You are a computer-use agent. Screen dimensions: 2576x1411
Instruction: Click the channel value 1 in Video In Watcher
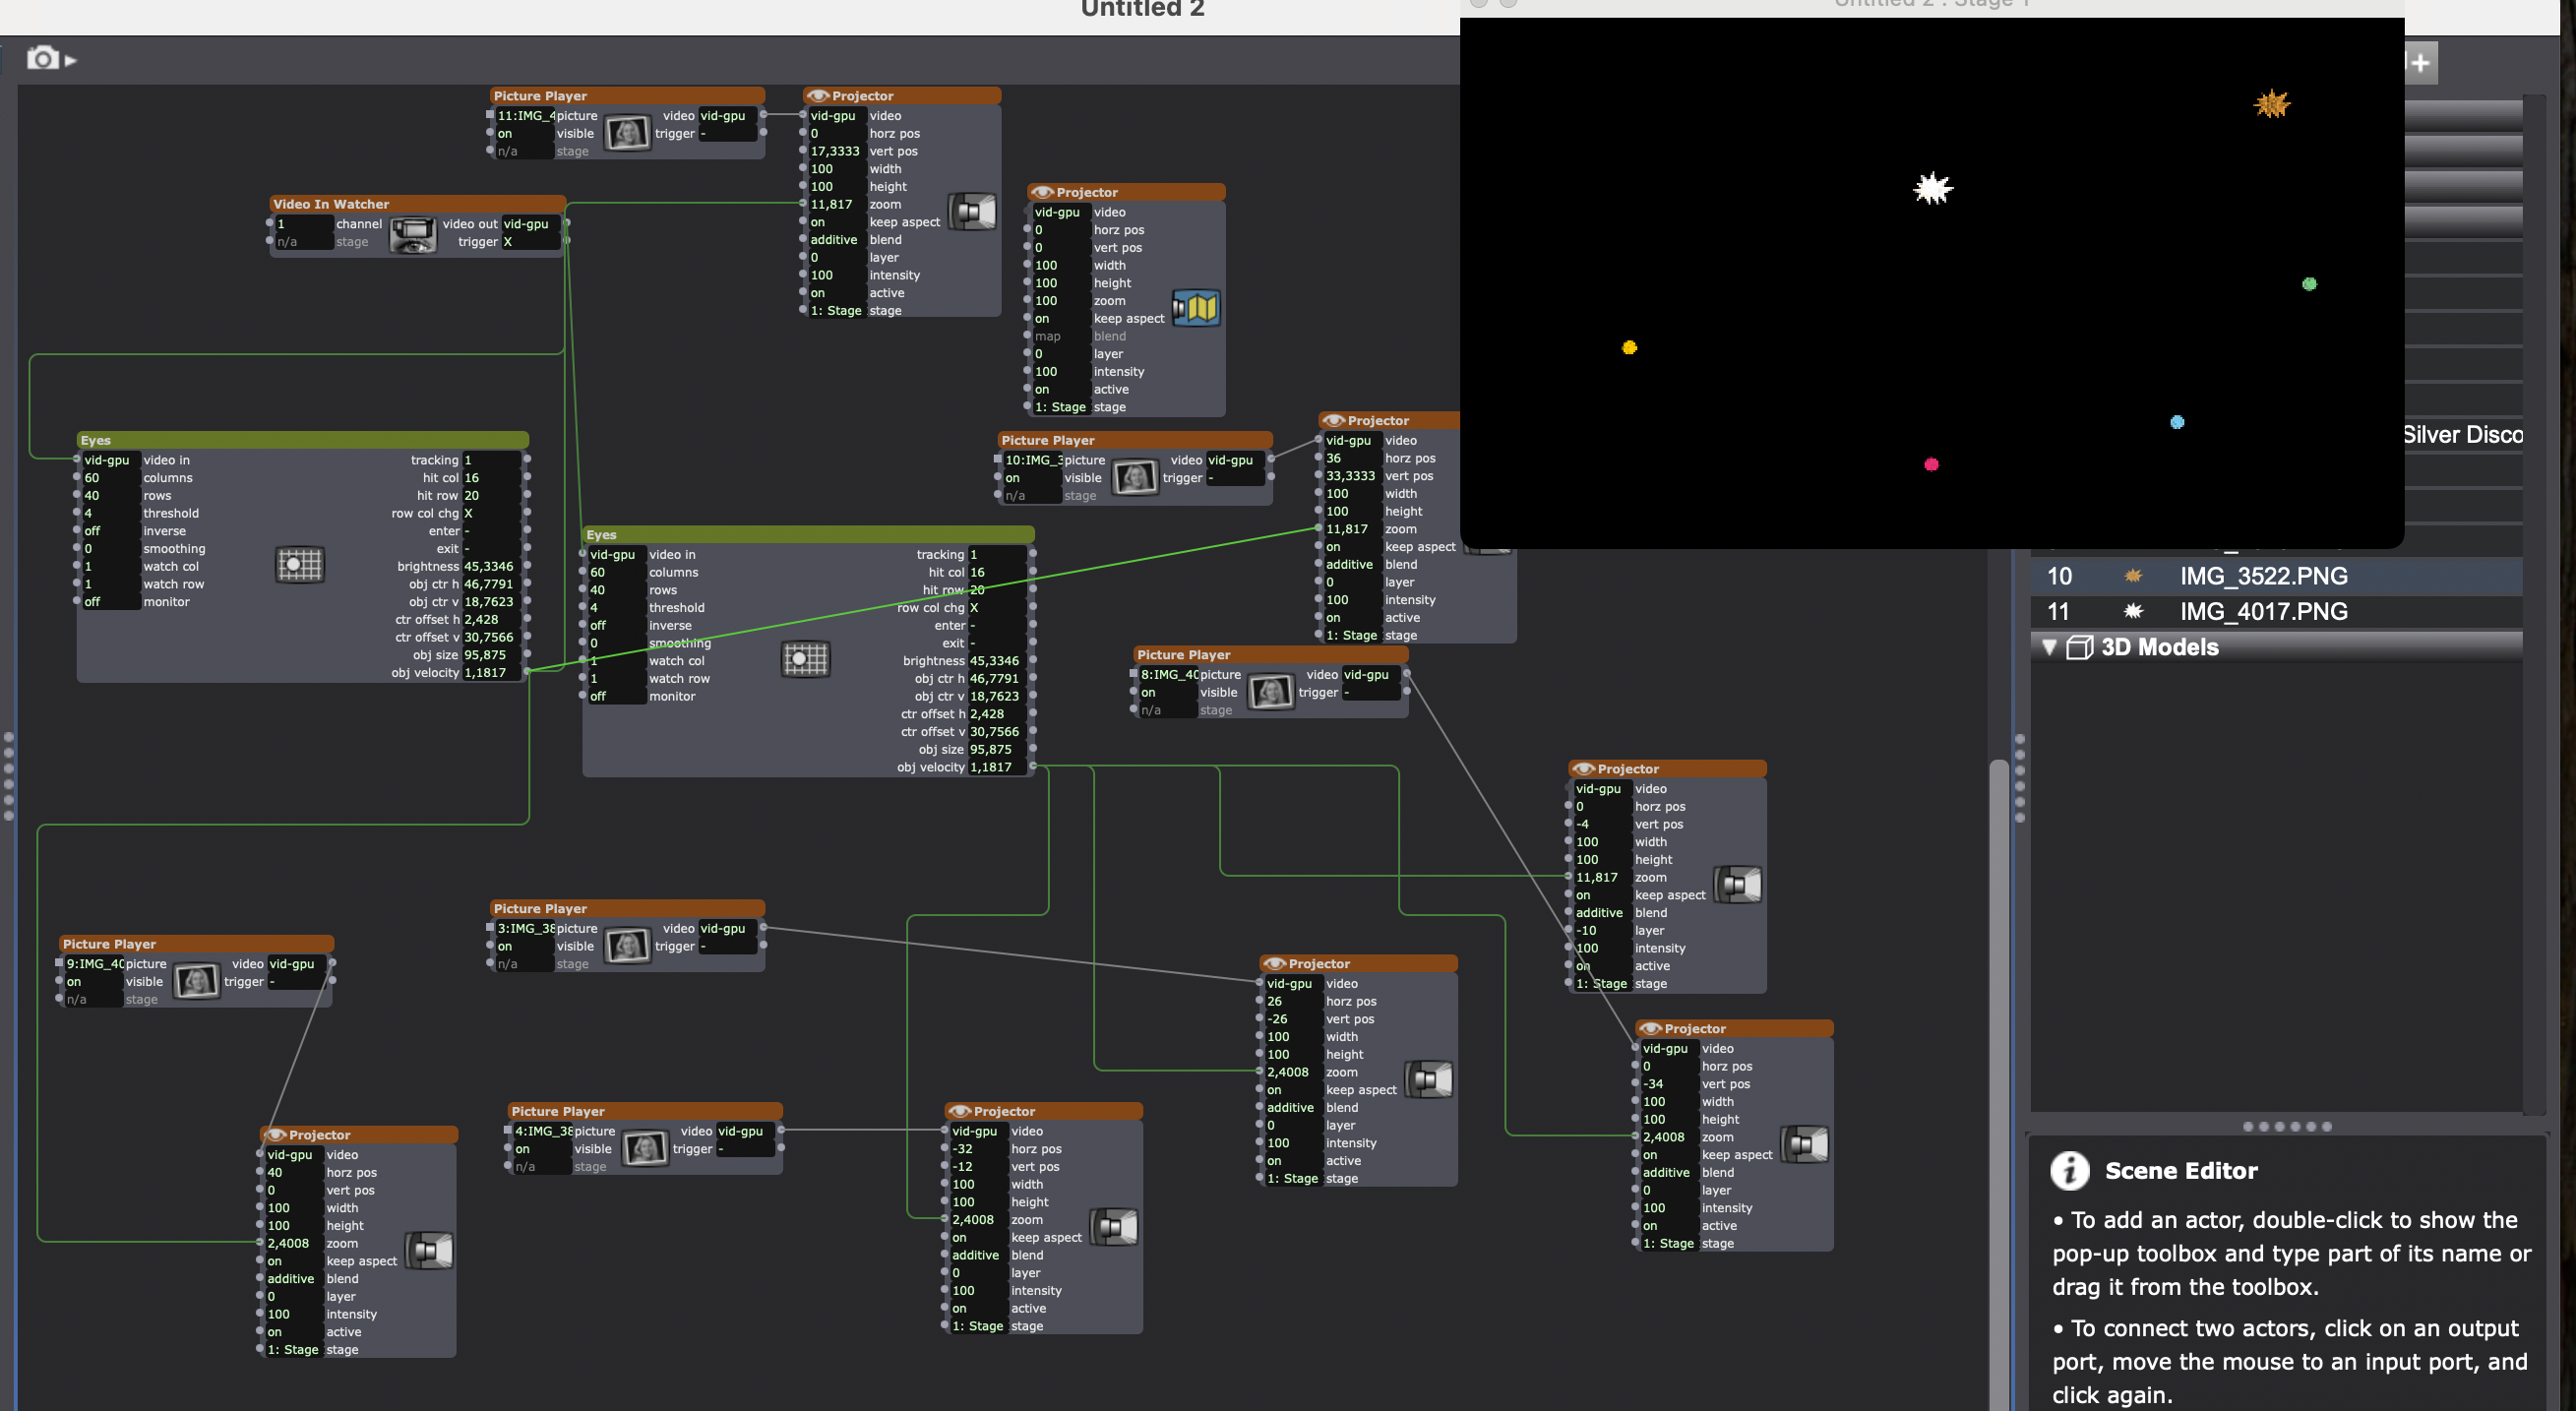coord(303,224)
